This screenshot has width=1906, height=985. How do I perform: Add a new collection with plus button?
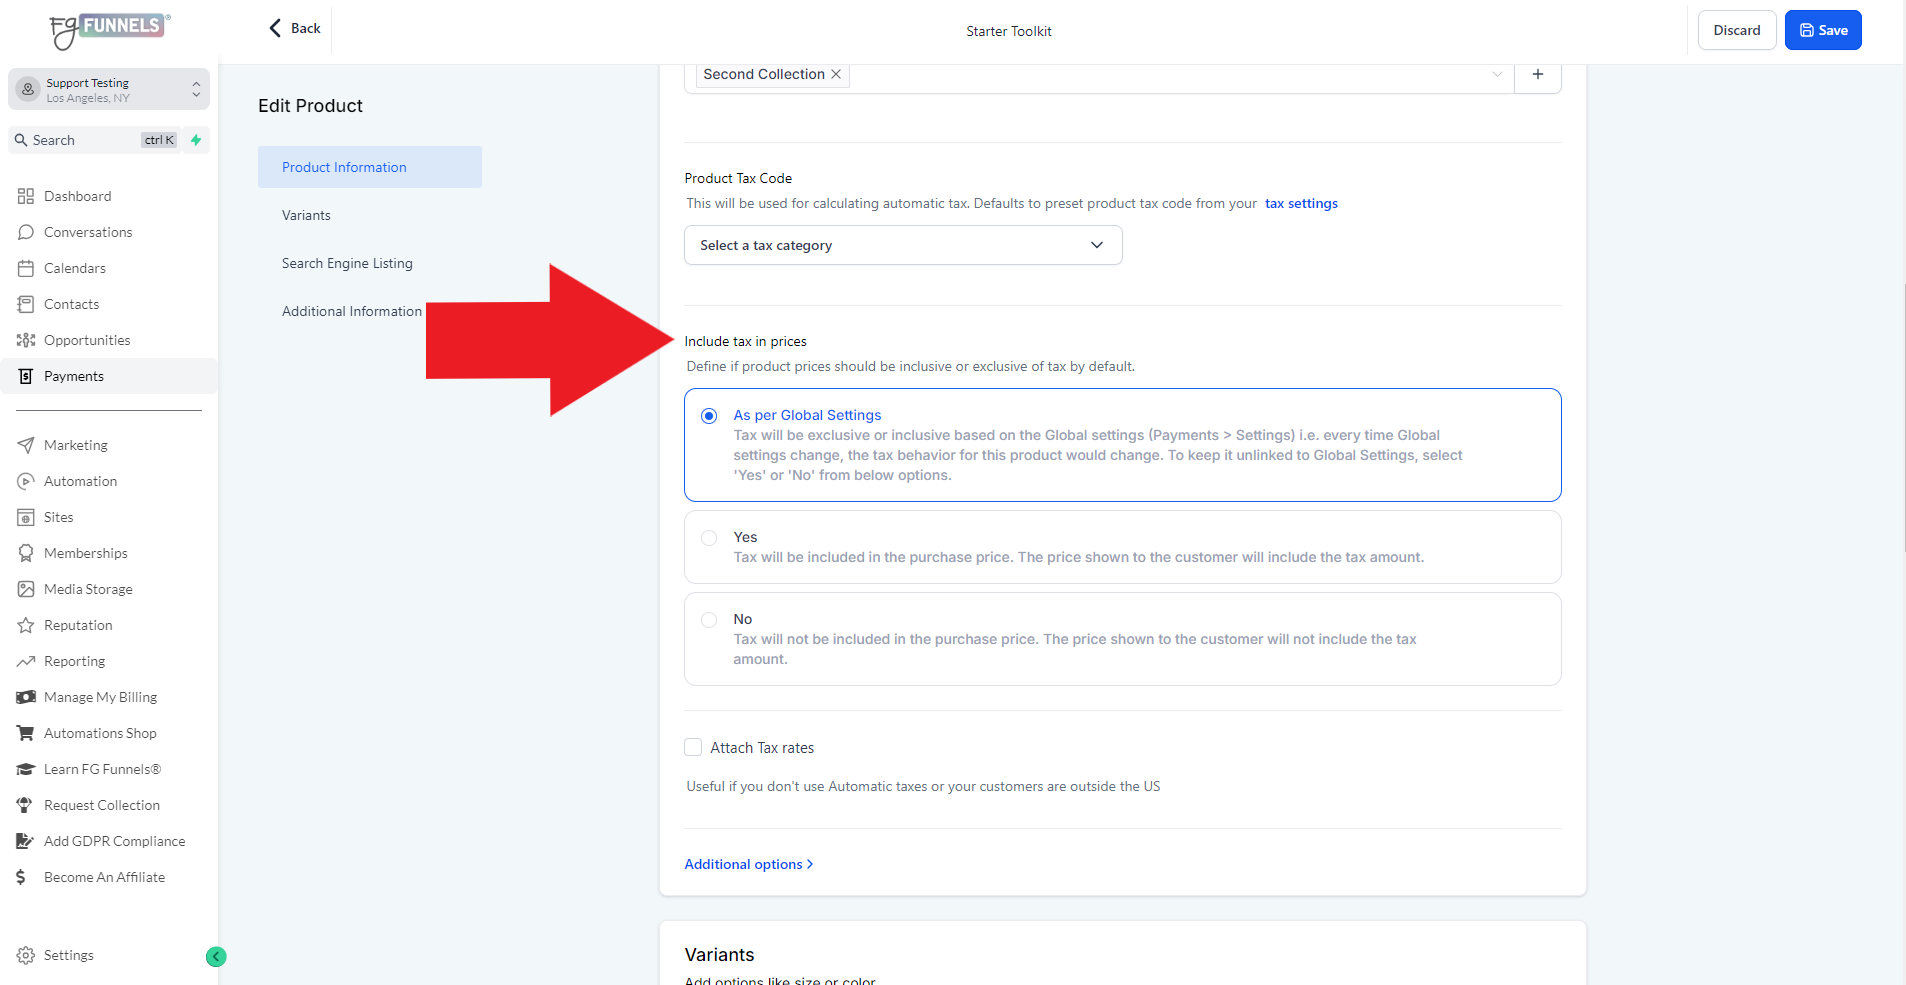[x=1538, y=74]
